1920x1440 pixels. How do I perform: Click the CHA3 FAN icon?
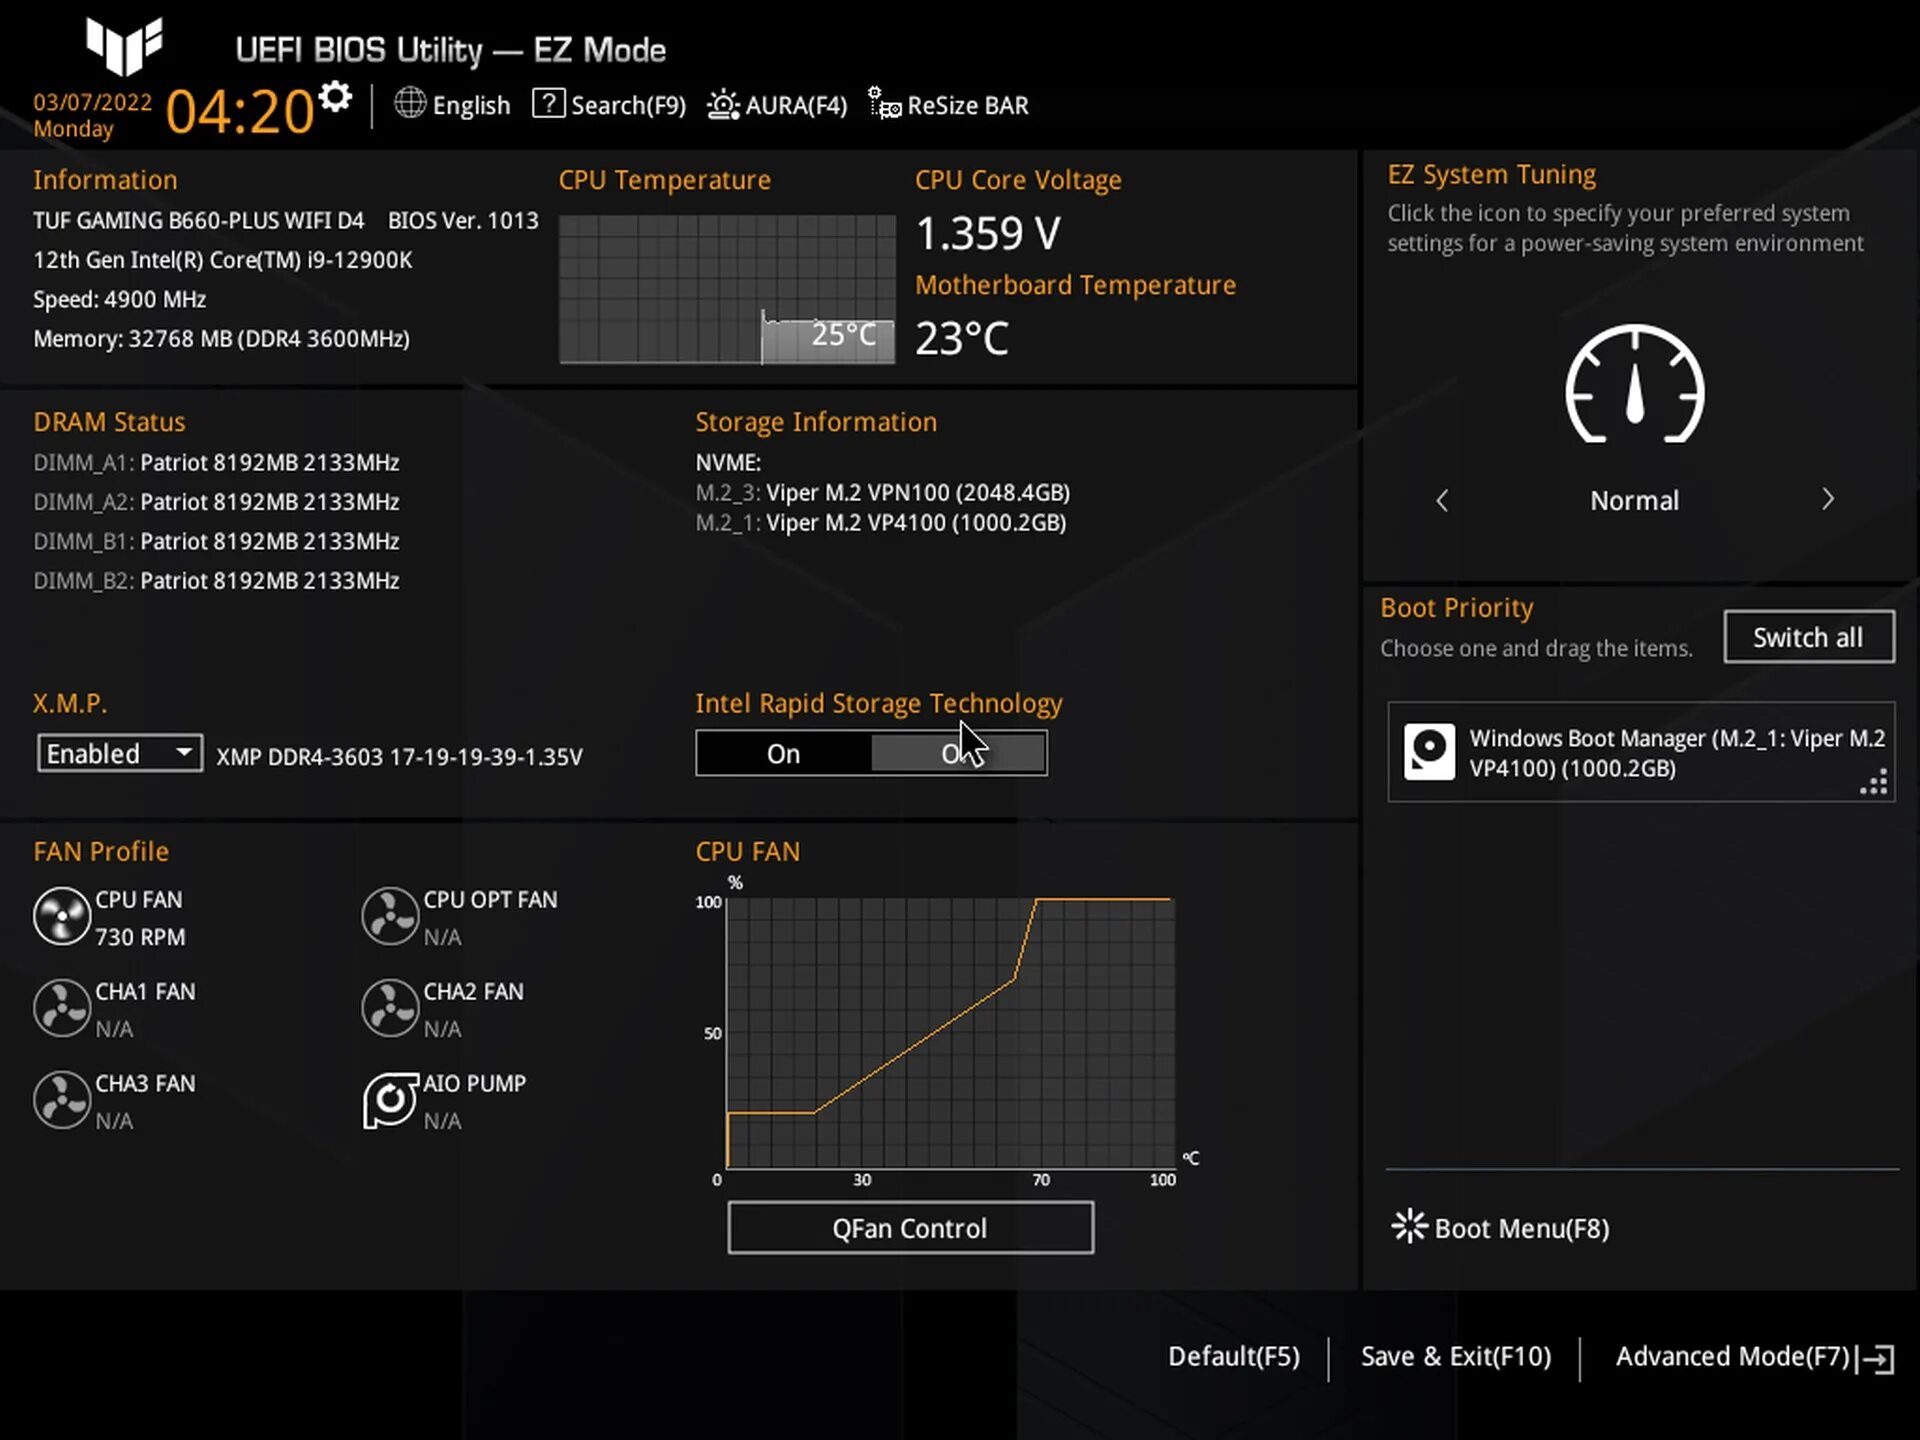pyautogui.click(x=62, y=1101)
